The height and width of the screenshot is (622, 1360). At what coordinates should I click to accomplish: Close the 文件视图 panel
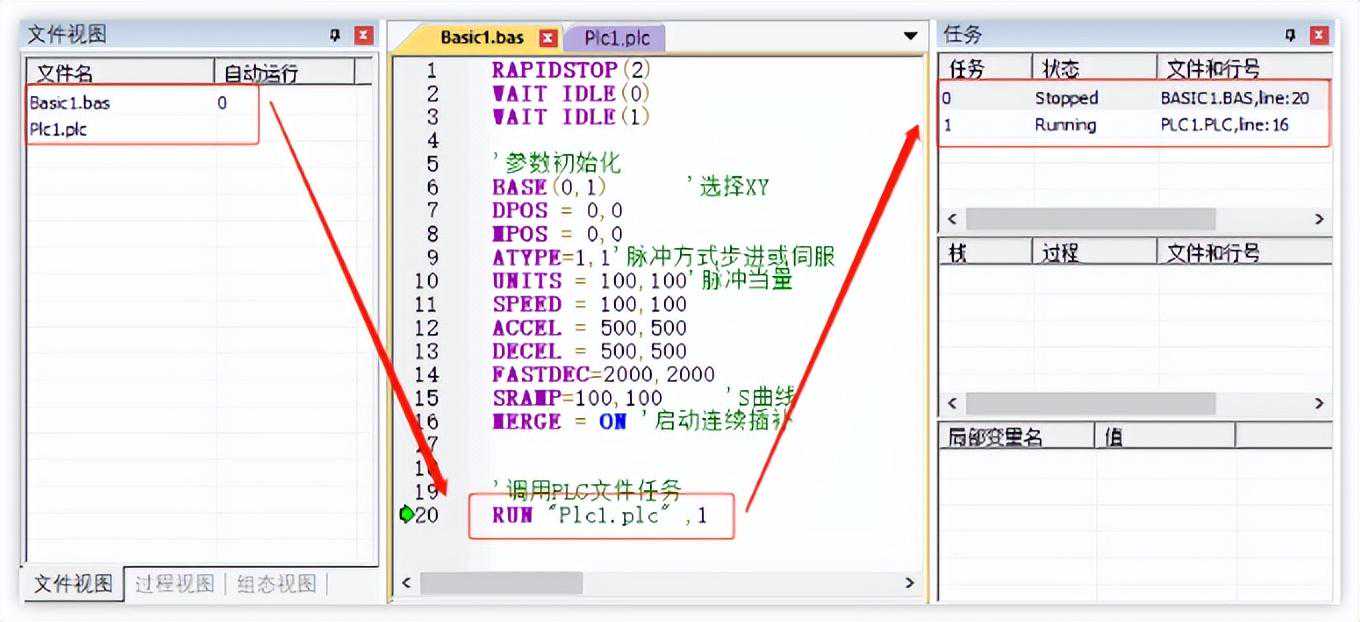coord(363,35)
